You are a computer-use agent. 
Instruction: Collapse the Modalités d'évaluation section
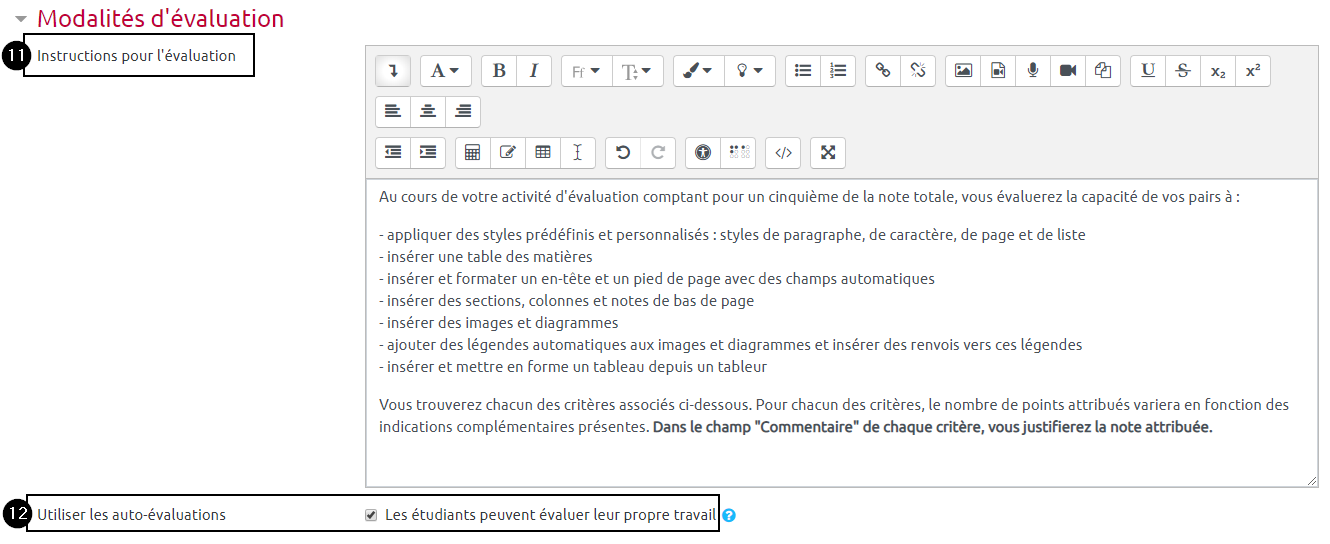click(21, 19)
